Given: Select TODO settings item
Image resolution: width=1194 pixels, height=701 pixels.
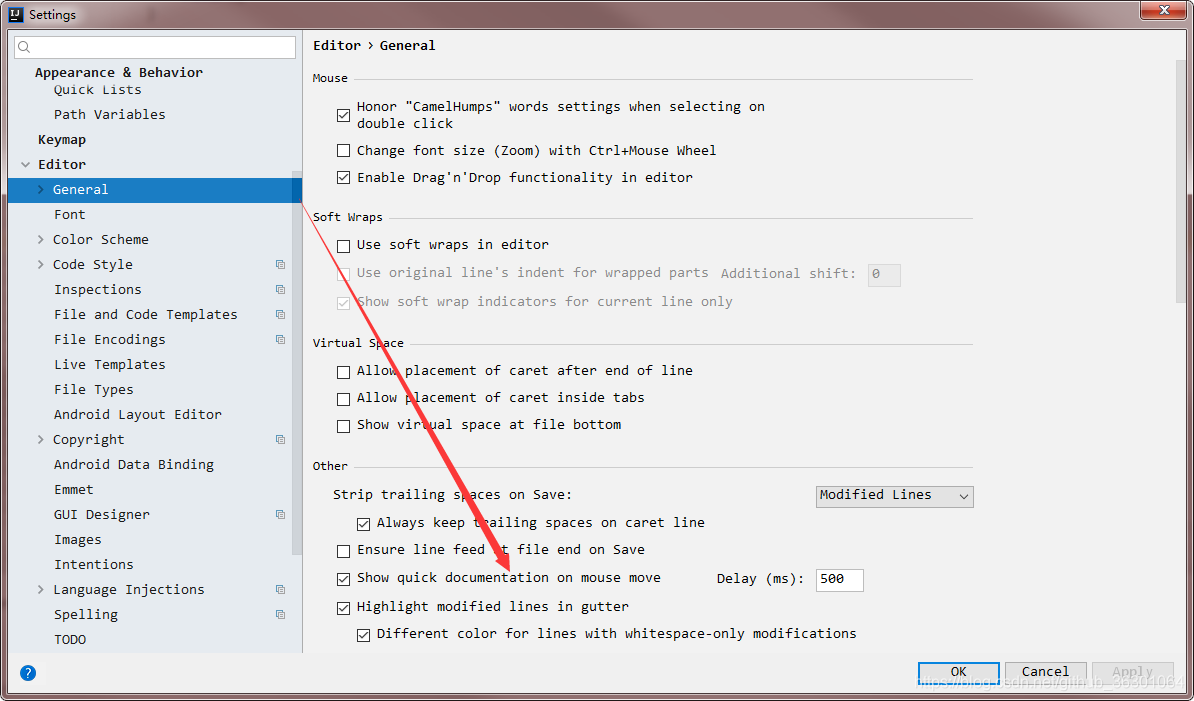Looking at the screenshot, I should coord(70,640).
